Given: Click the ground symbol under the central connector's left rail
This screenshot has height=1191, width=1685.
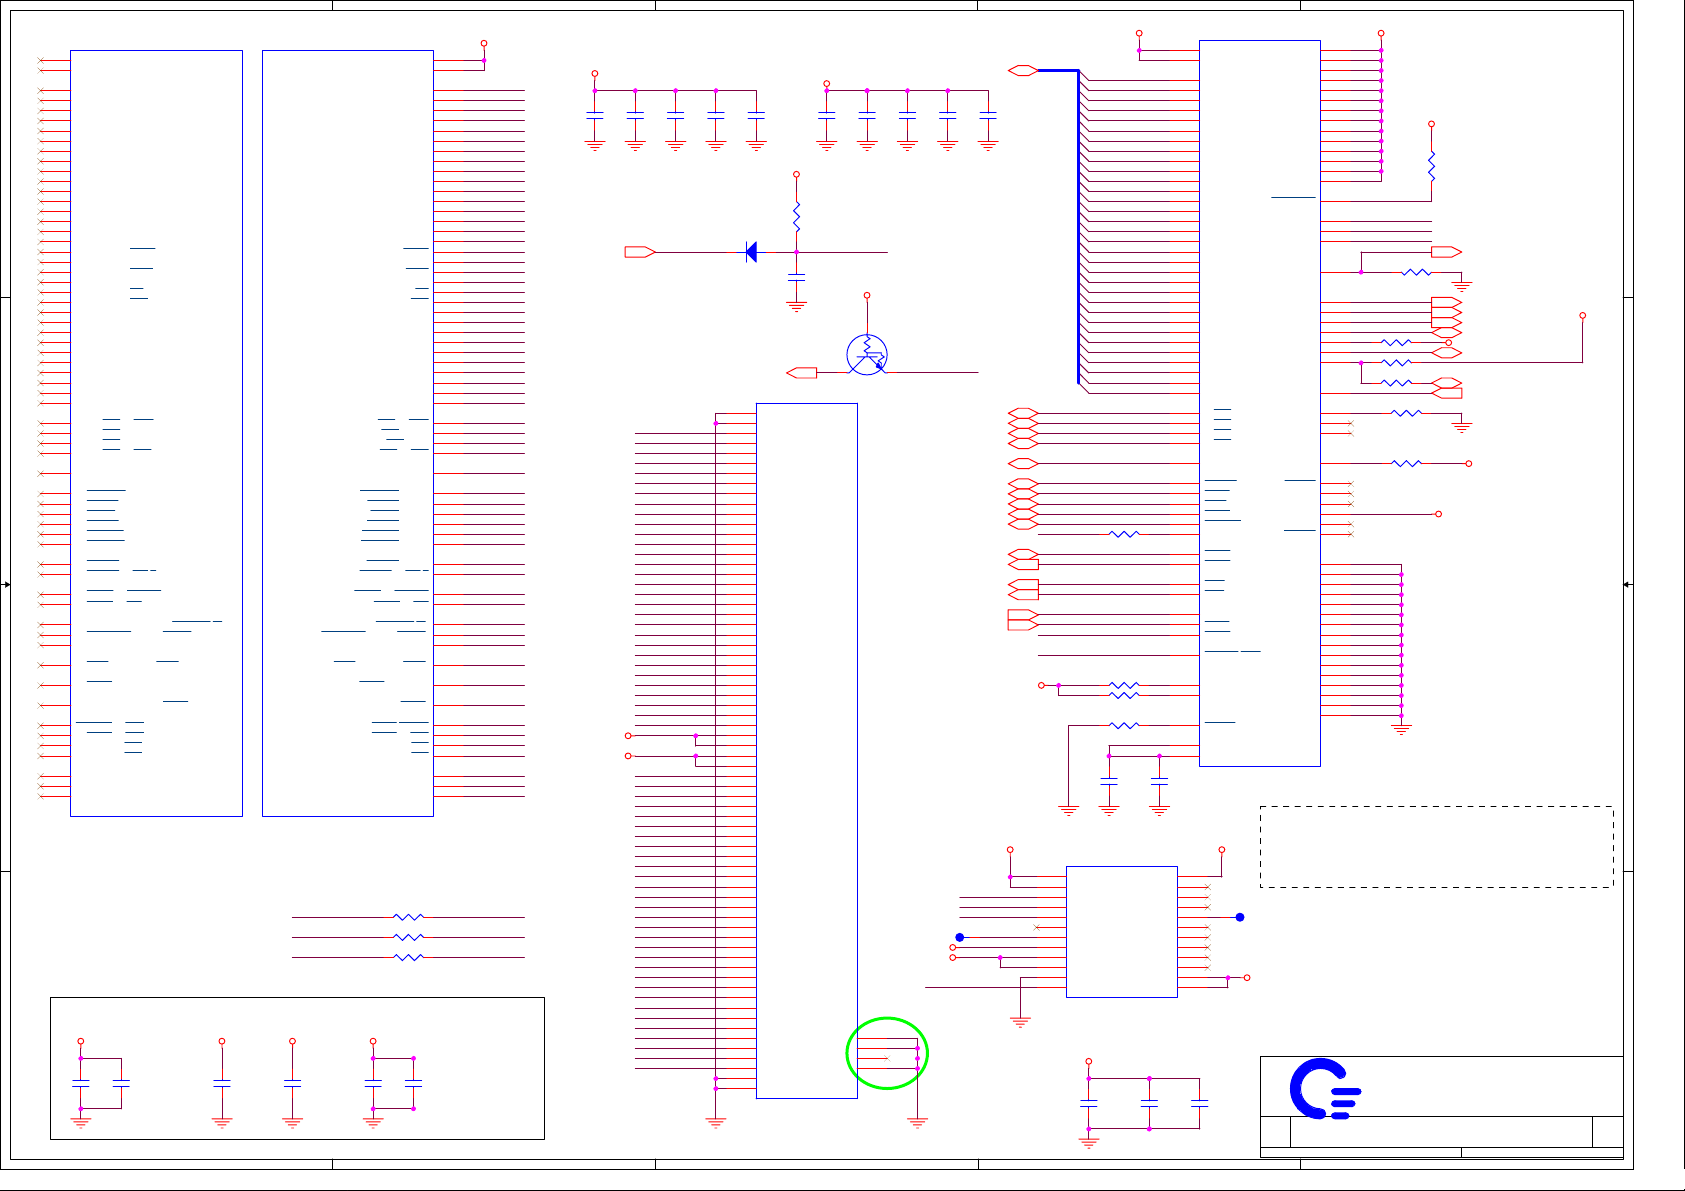Looking at the screenshot, I should [716, 1123].
